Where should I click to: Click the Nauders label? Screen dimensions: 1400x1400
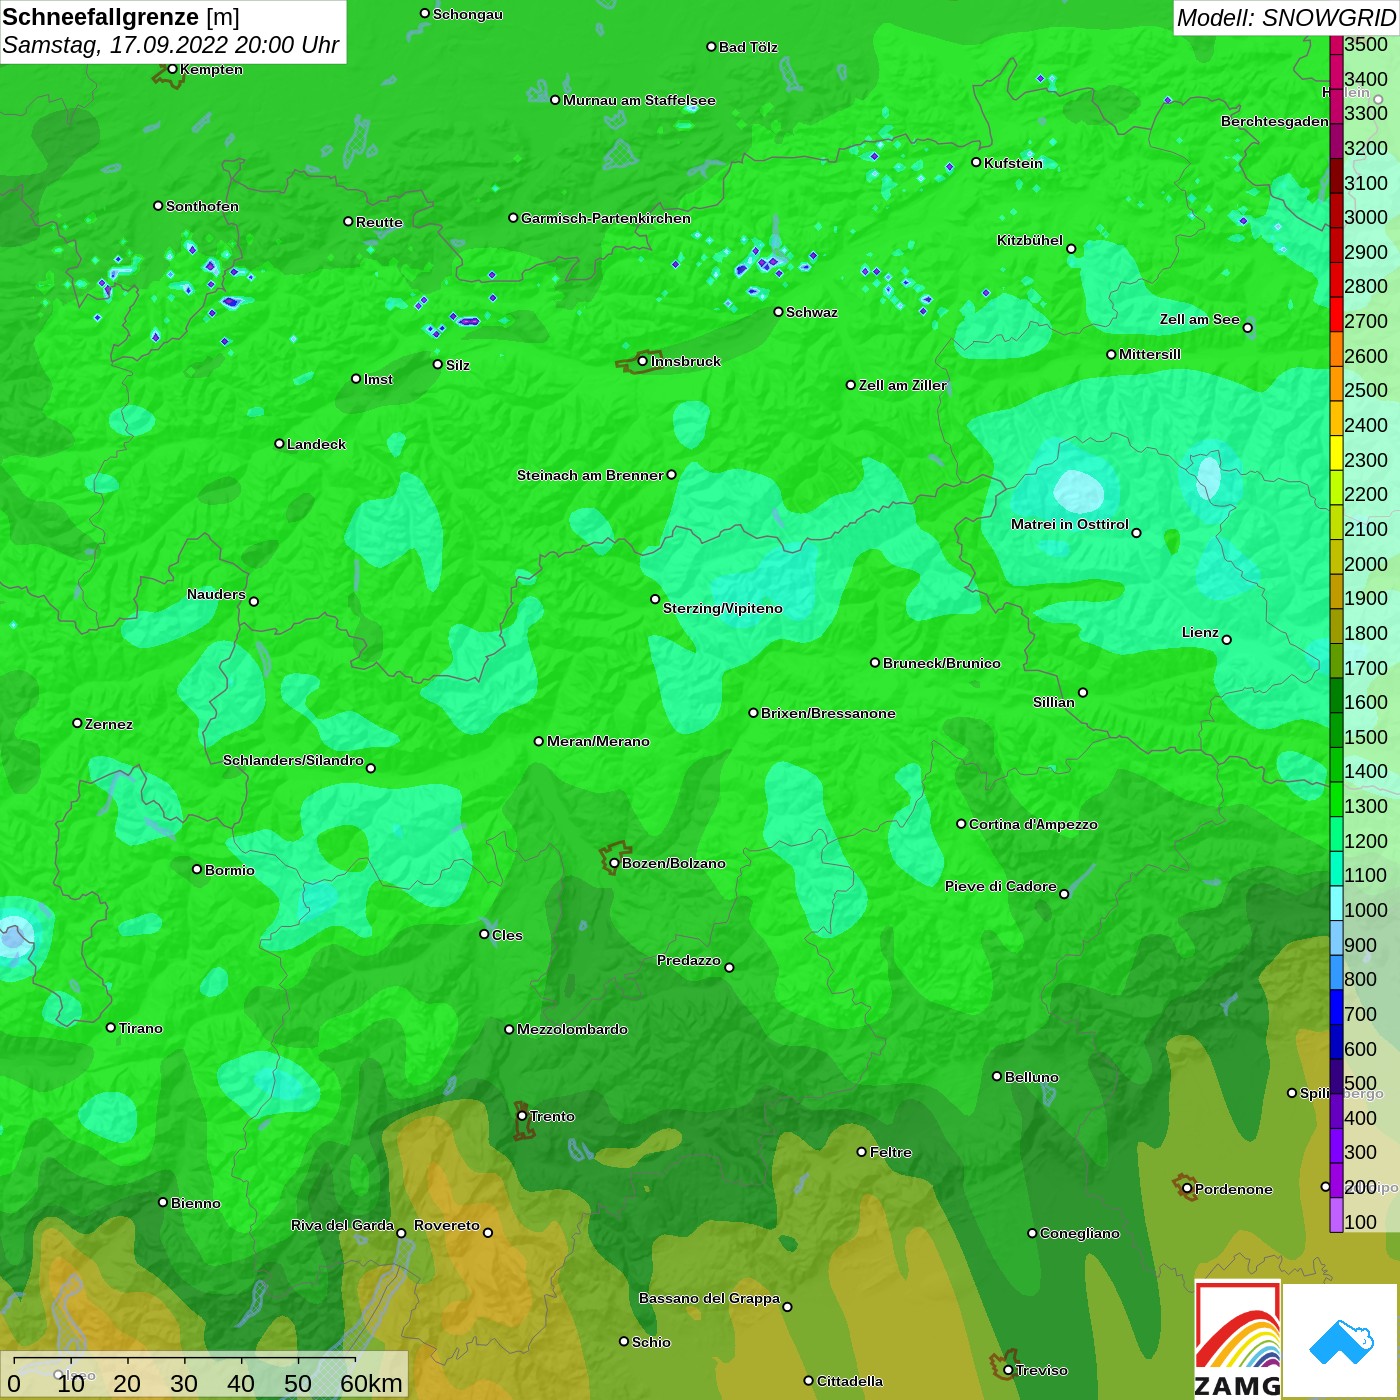(x=216, y=594)
